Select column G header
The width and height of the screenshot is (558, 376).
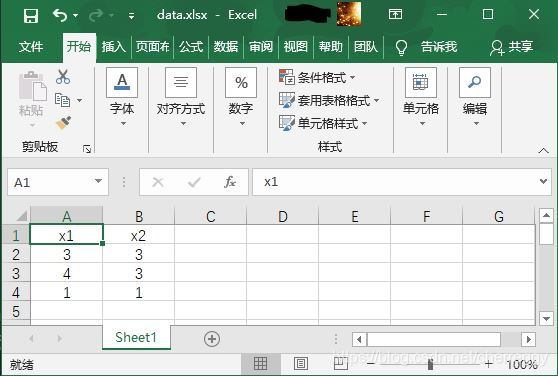[x=499, y=216]
